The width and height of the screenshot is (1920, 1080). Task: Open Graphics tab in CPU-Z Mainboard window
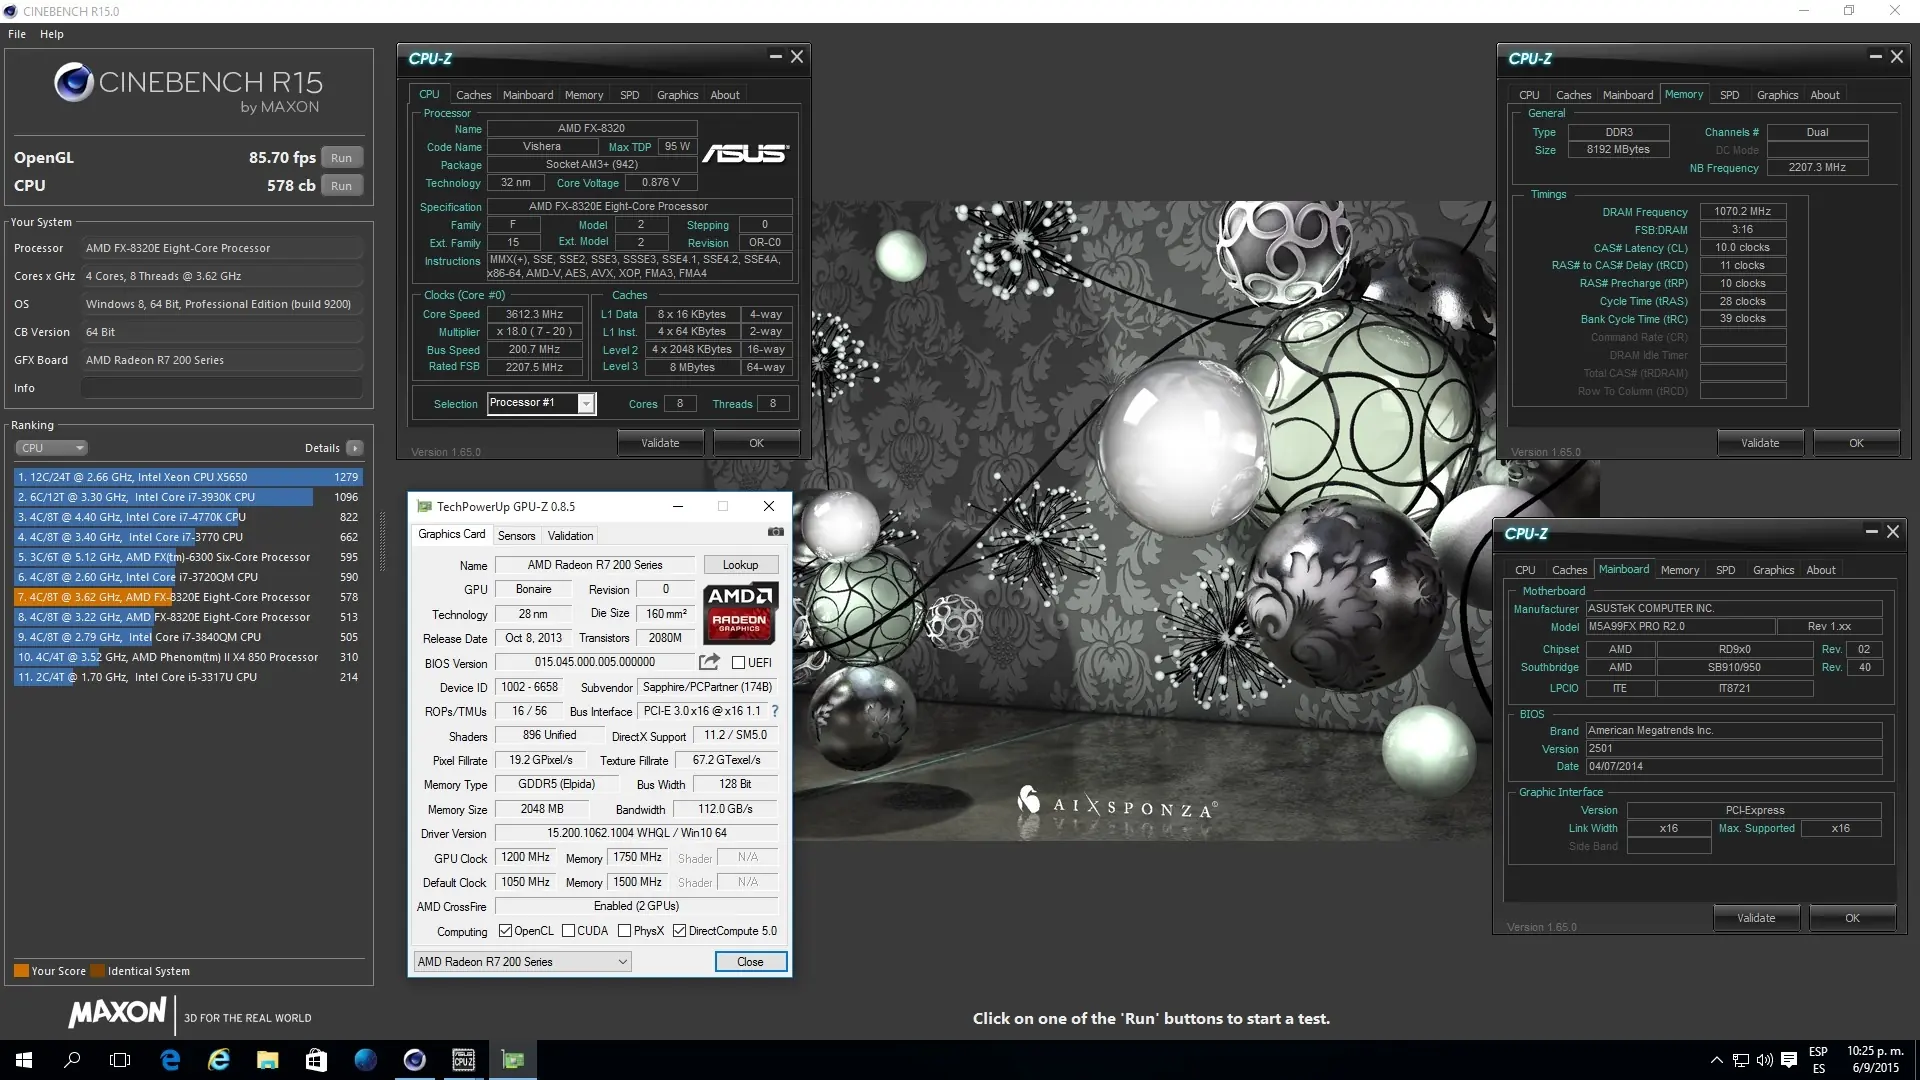[1773, 570]
